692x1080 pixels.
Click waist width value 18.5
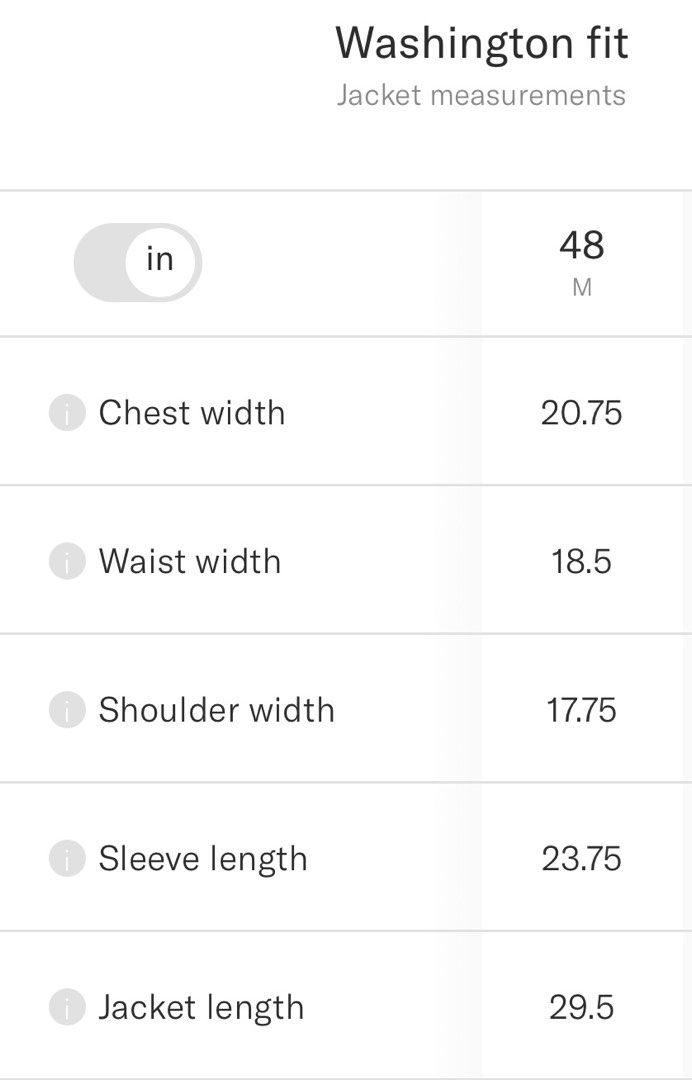pyautogui.click(x=581, y=561)
